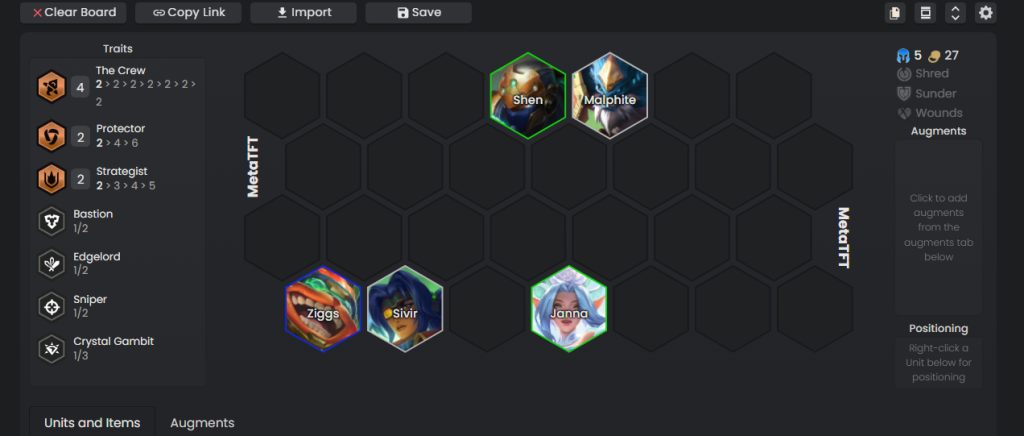The width and height of the screenshot is (1024, 436).
Task: Click the copy clipboard icon top right
Action: pos(895,12)
